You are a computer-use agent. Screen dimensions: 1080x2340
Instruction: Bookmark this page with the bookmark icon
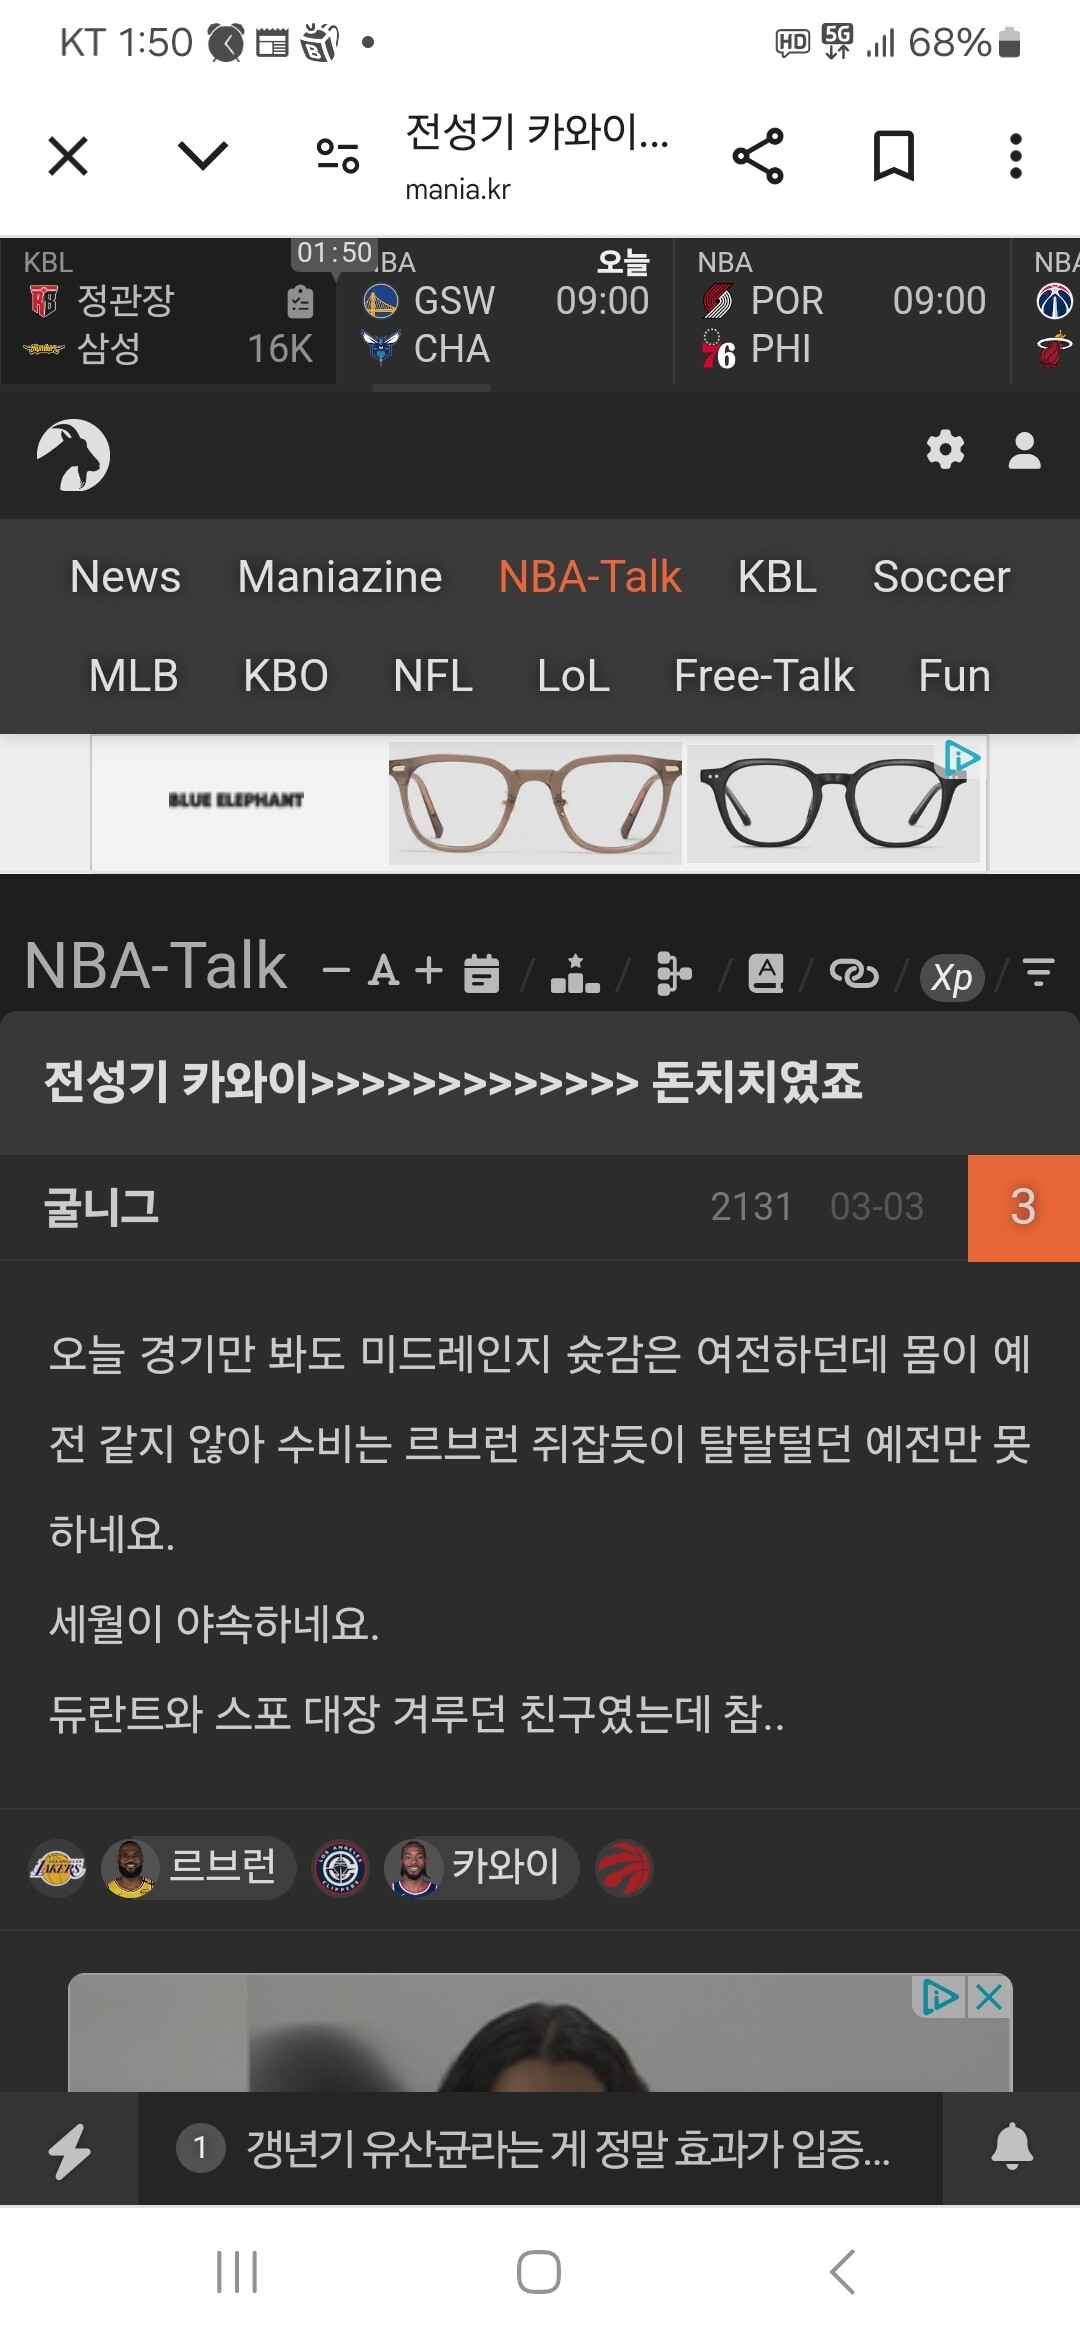893,156
